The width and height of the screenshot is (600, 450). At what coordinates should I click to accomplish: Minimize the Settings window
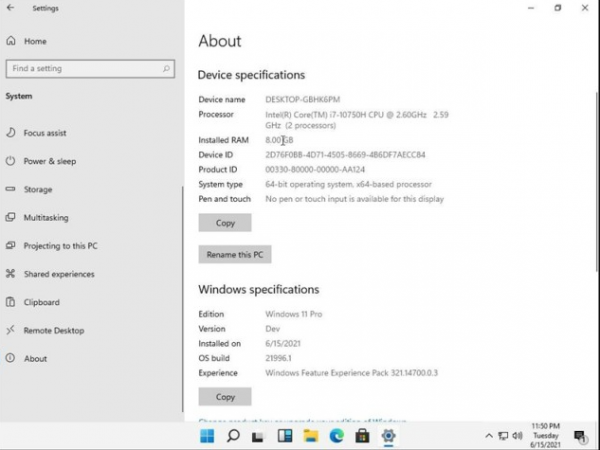coord(531,8)
